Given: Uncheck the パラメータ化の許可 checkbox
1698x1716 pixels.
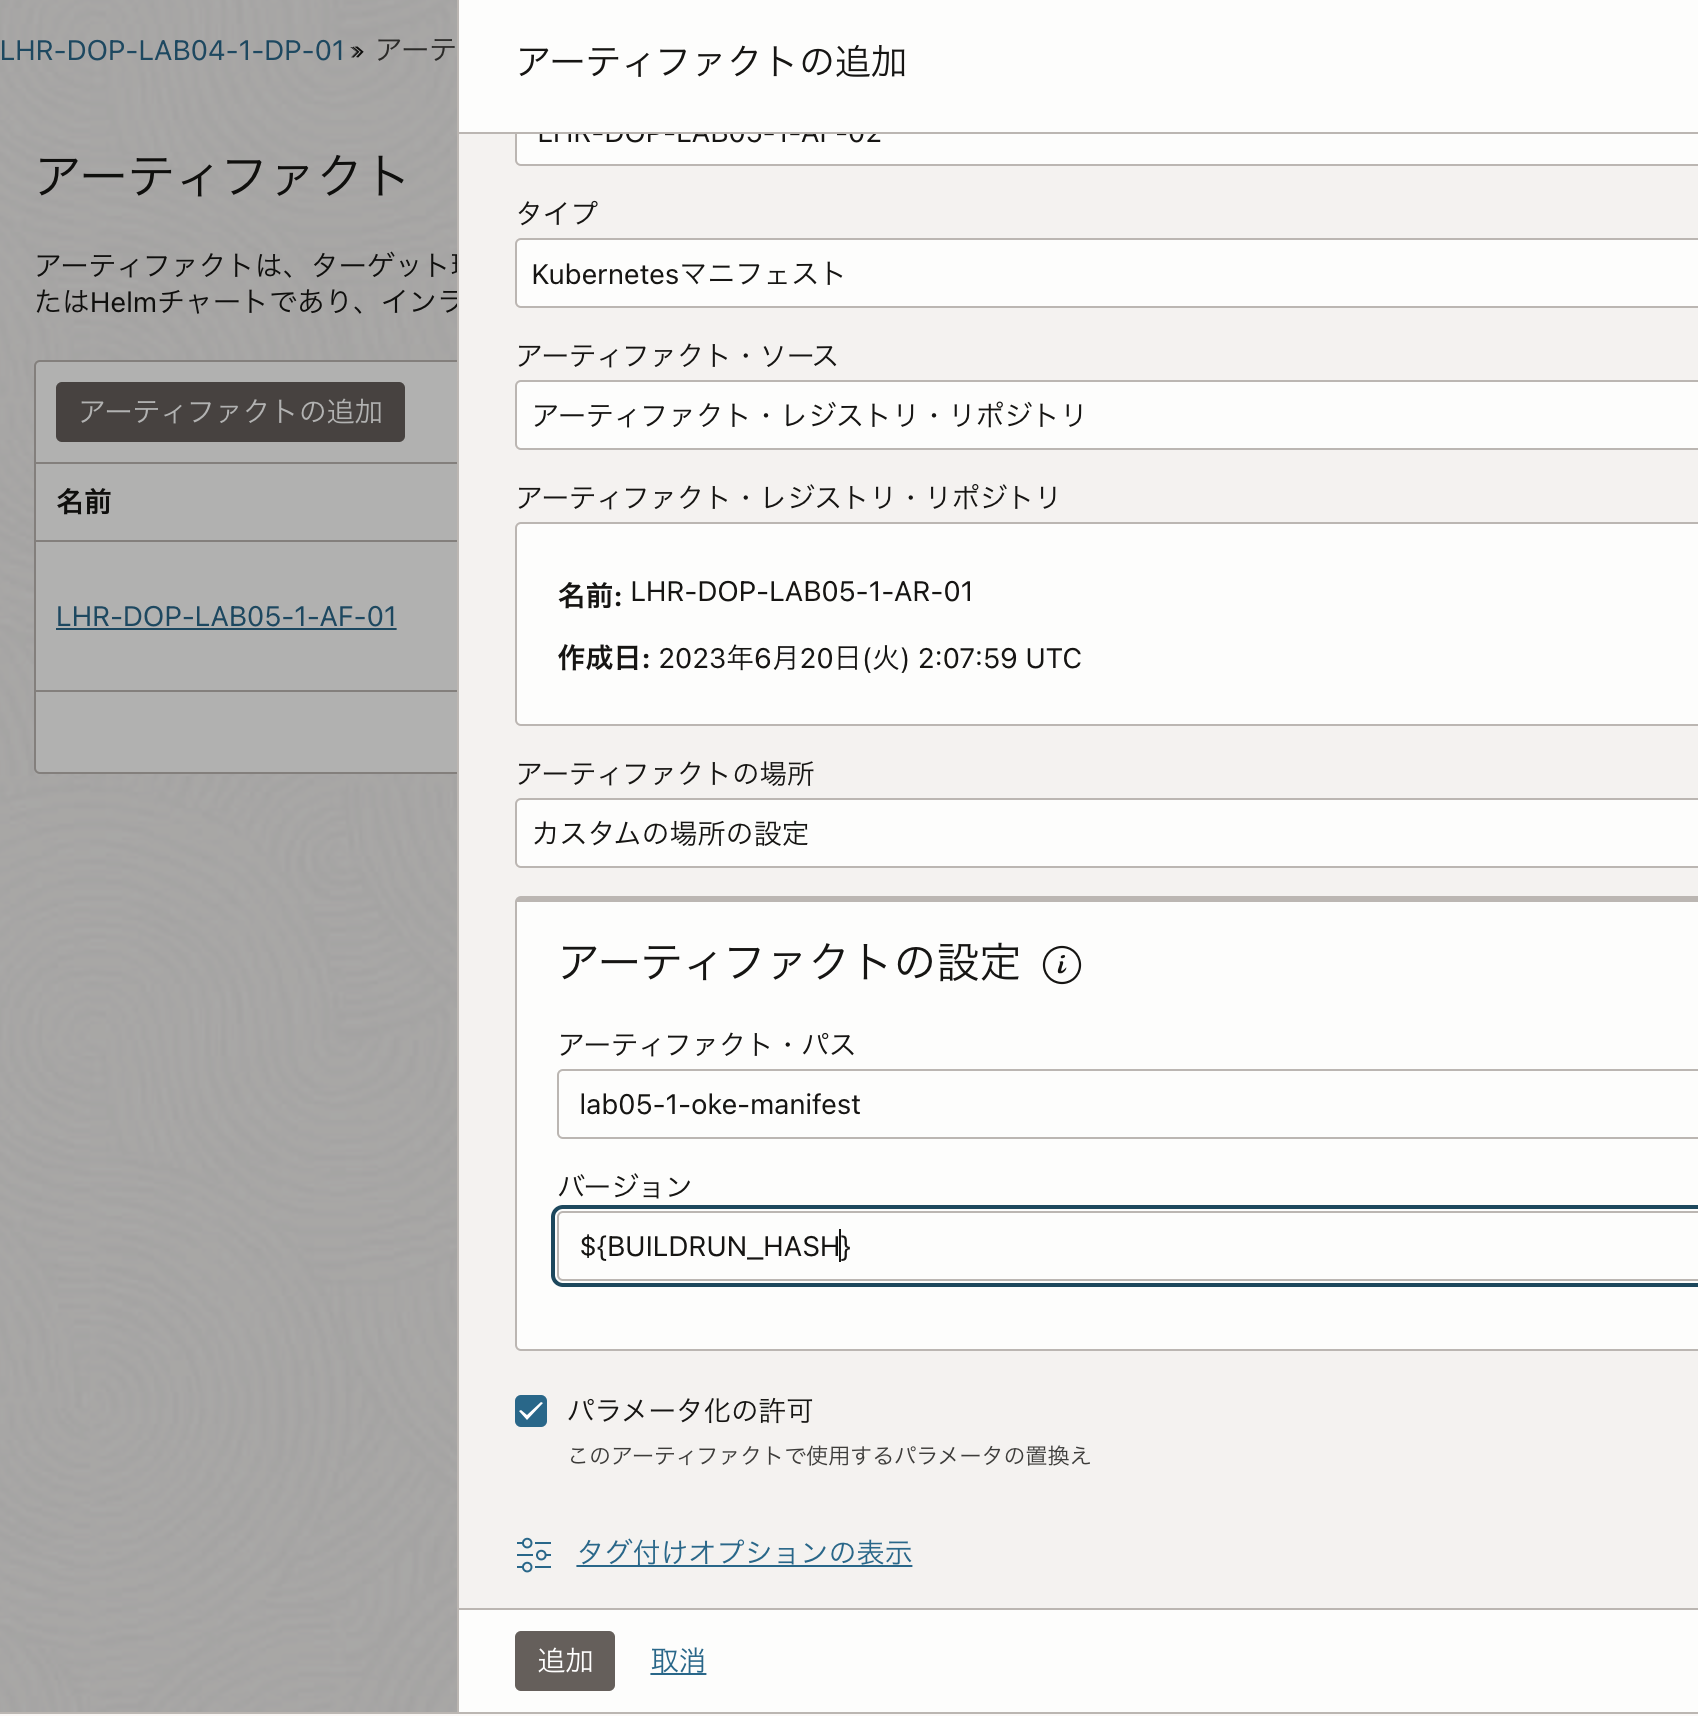Looking at the screenshot, I should (530, 1410).
